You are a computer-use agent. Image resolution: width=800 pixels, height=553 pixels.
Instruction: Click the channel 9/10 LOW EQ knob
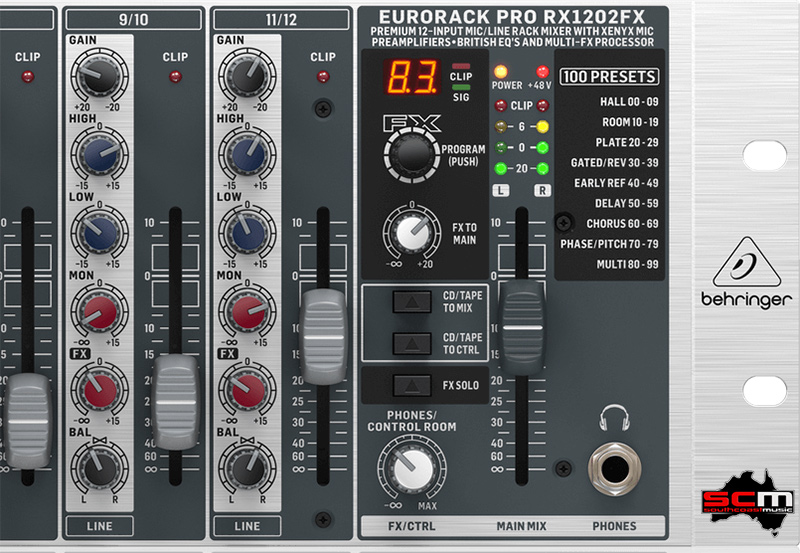click(99, 233)
